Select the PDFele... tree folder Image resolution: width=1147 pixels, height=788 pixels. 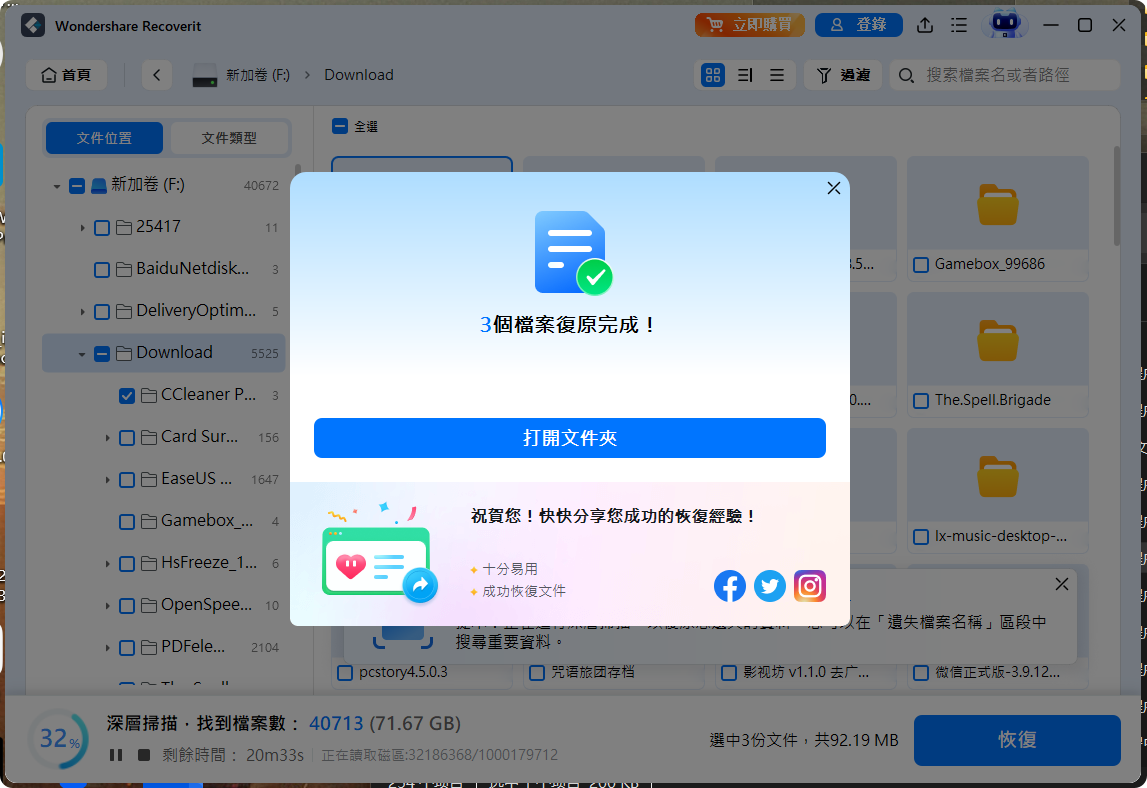193,646
